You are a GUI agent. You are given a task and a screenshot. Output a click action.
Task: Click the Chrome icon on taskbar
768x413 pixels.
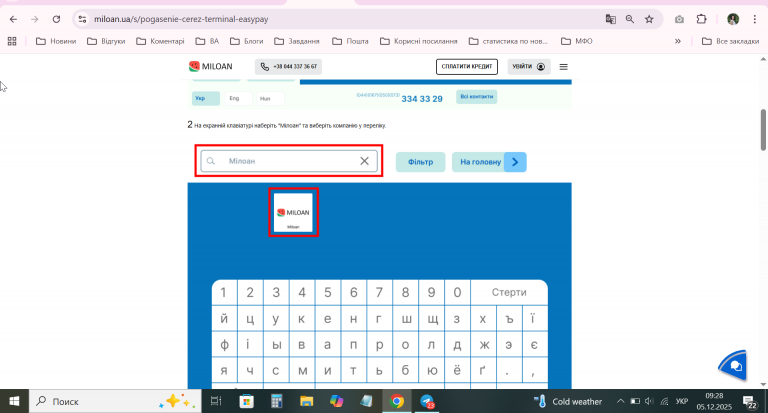click(x=397, y=401)
